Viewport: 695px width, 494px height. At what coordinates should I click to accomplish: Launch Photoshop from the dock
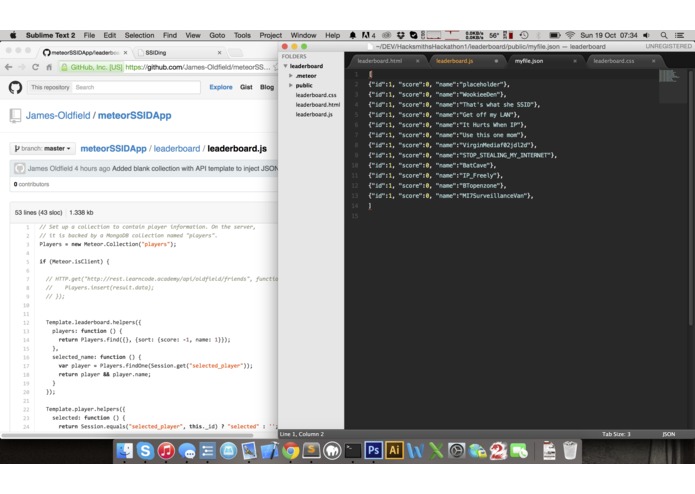click(373, 451)
